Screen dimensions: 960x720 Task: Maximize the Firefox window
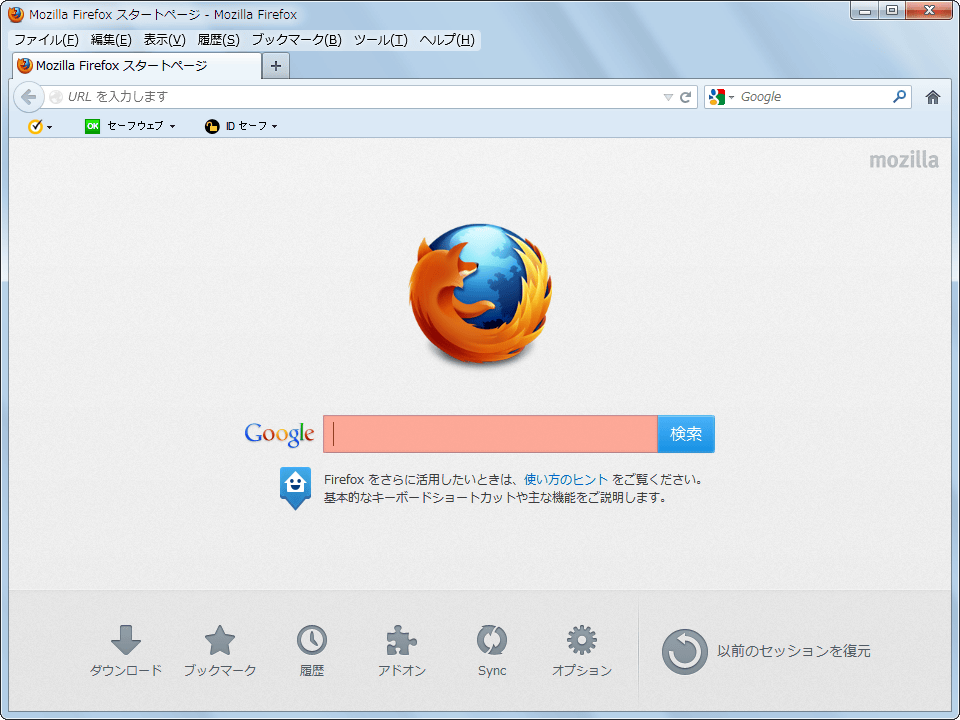pos(892,10)
